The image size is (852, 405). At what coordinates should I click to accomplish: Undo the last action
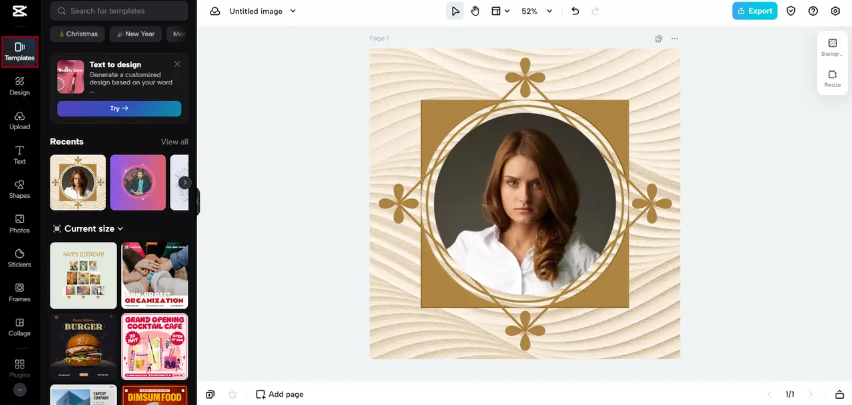(x=575, y=11)
